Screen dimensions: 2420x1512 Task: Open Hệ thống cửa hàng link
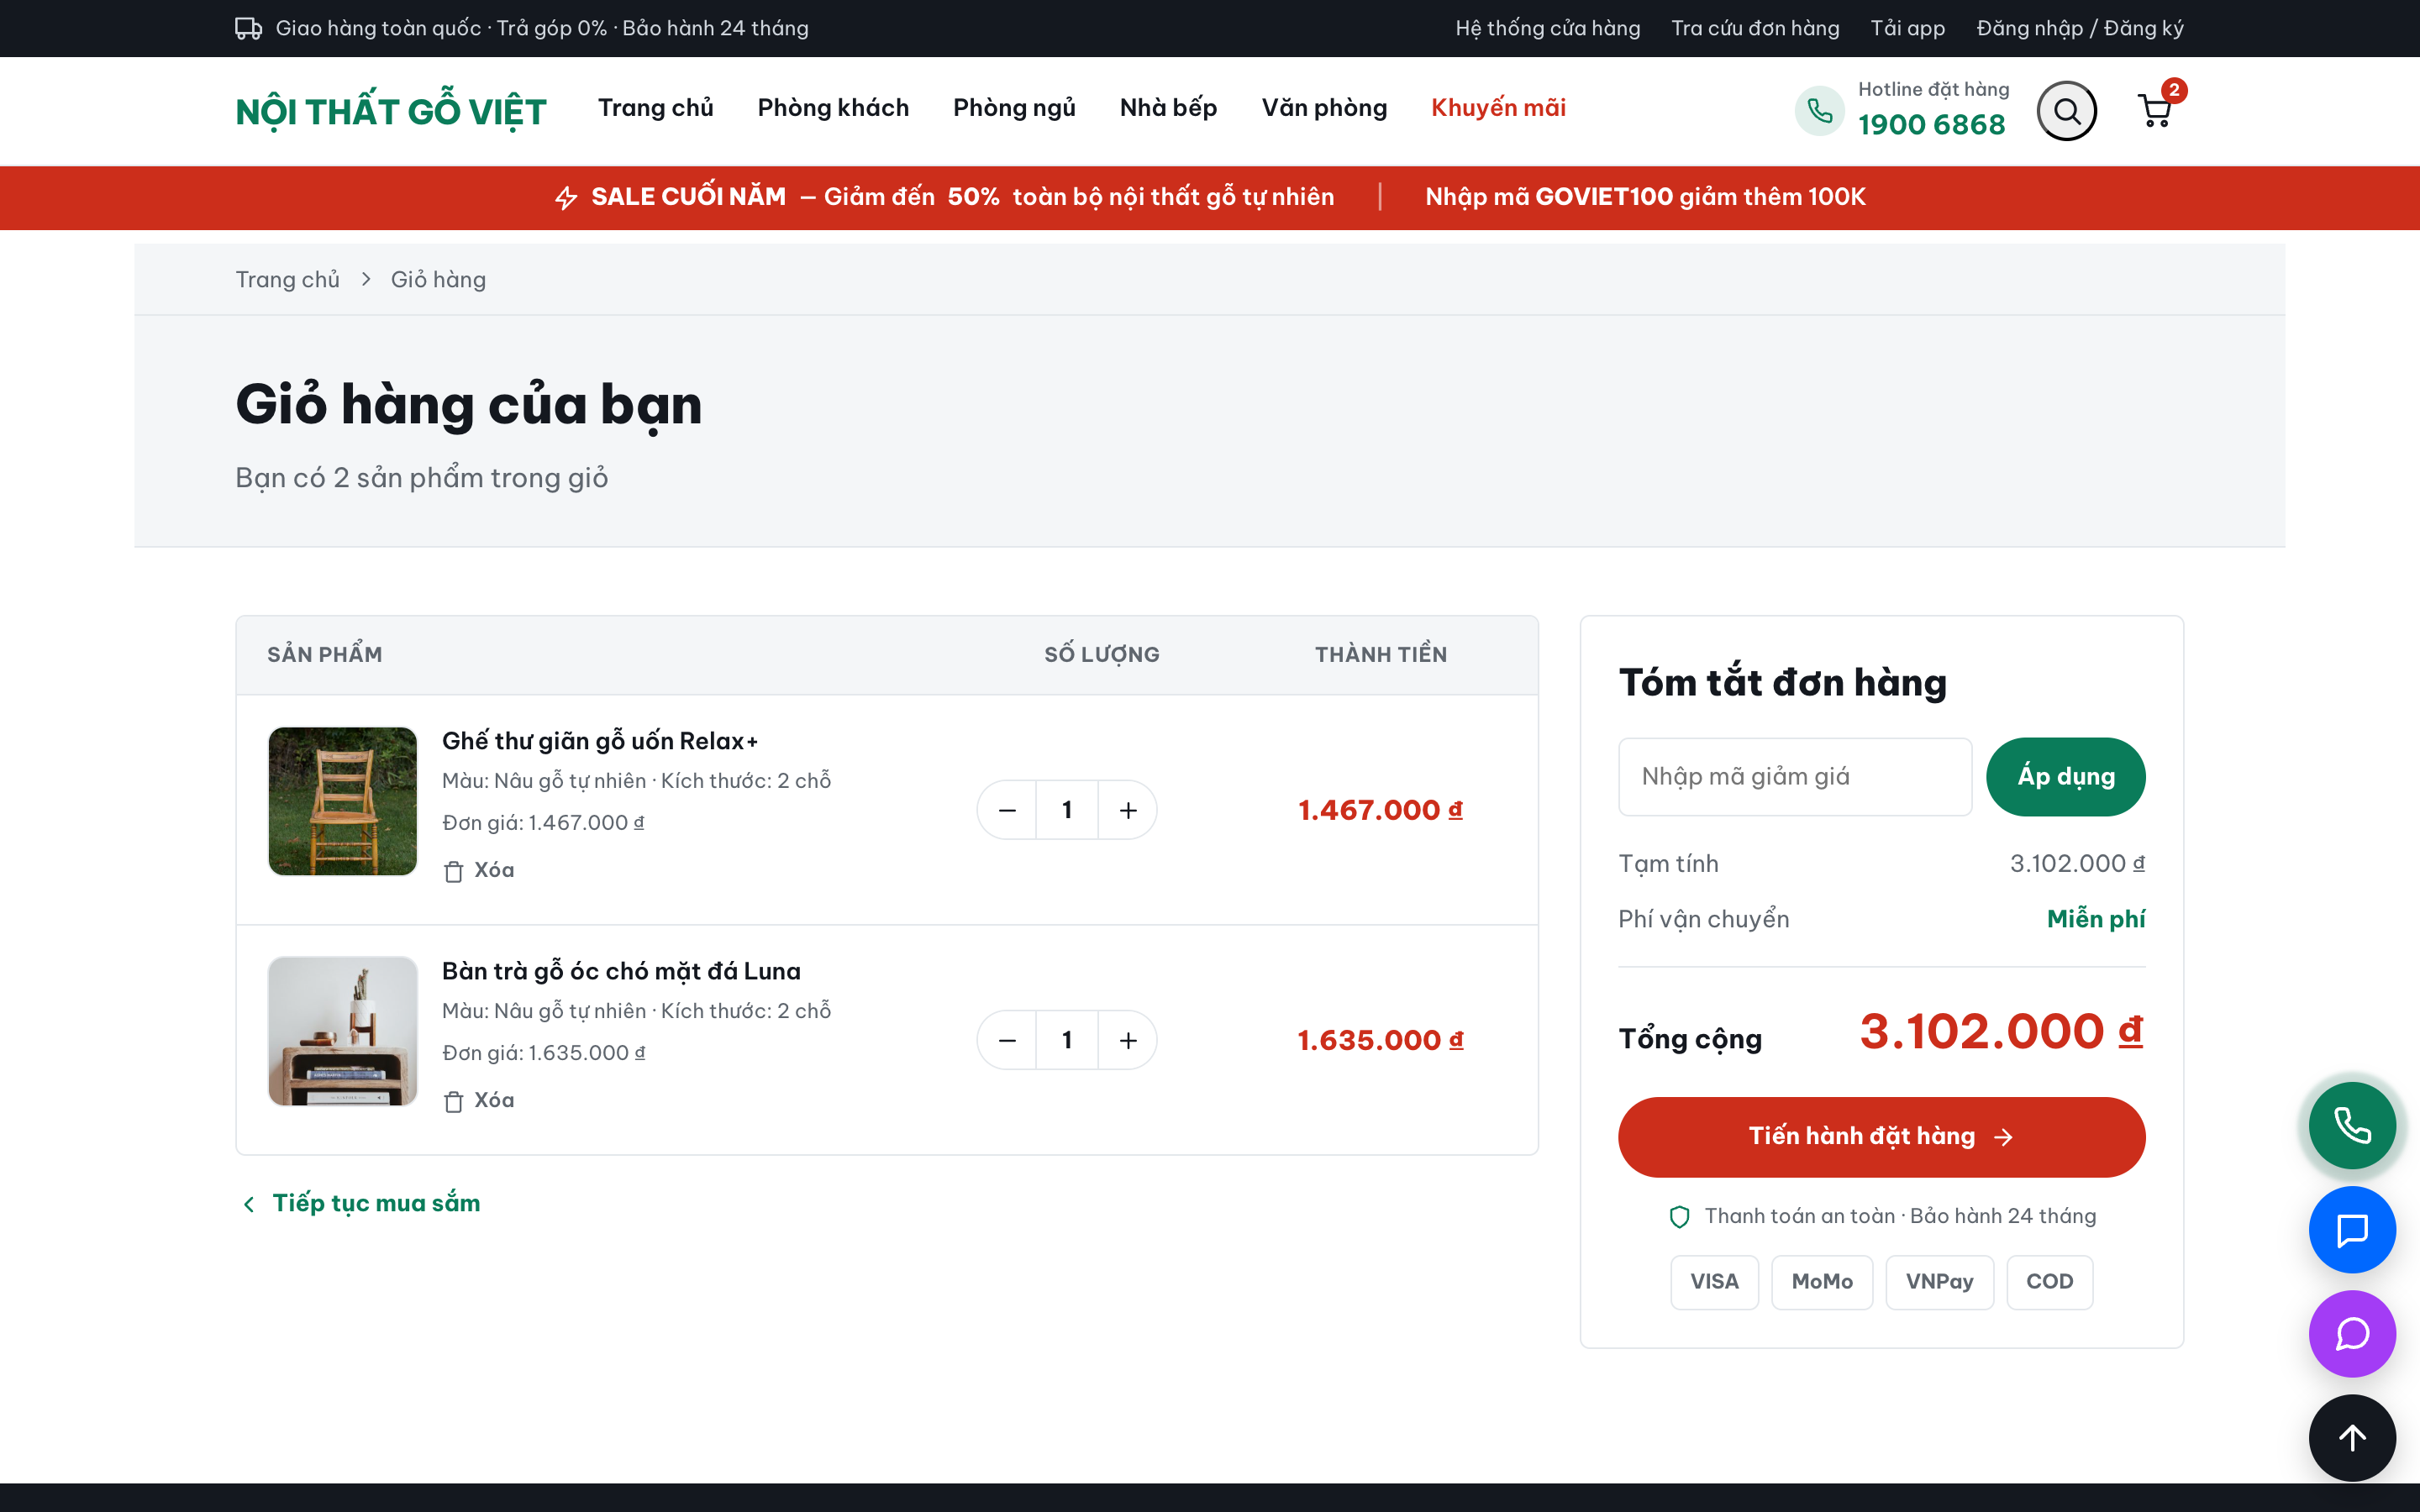pos(1547,28)
